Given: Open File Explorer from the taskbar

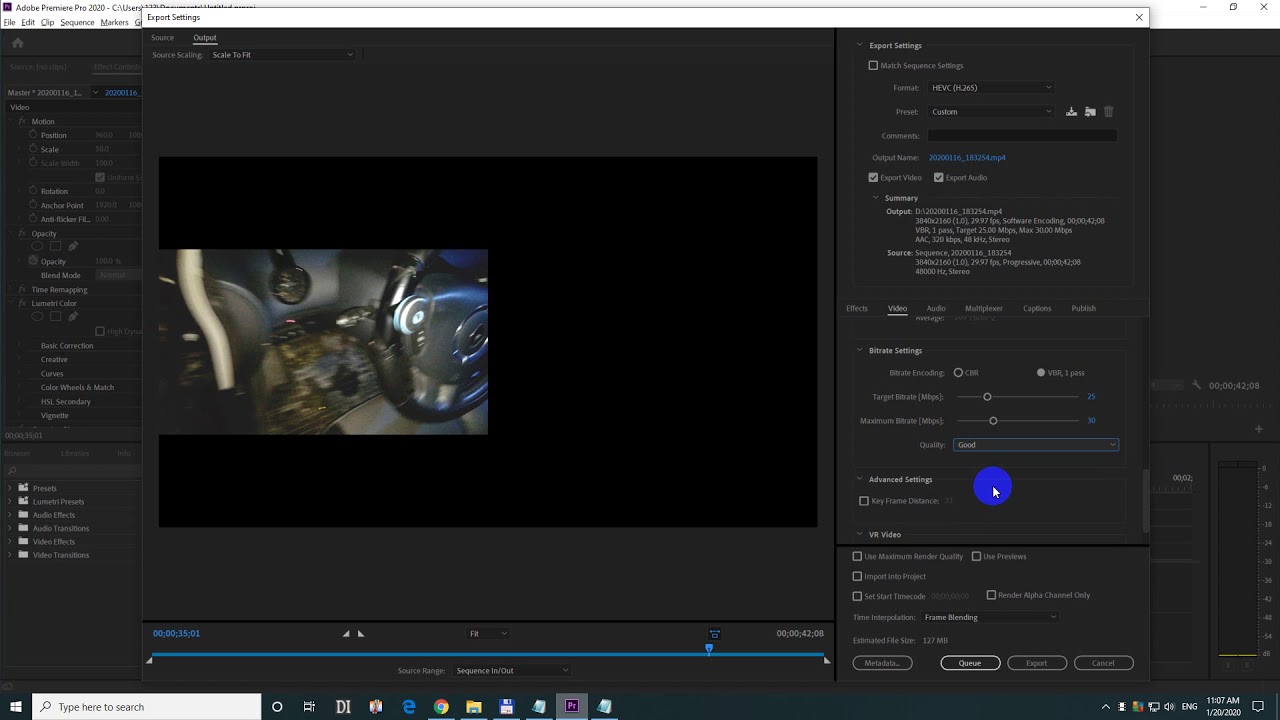Looking at the screenshot, I should coord(474,707).
